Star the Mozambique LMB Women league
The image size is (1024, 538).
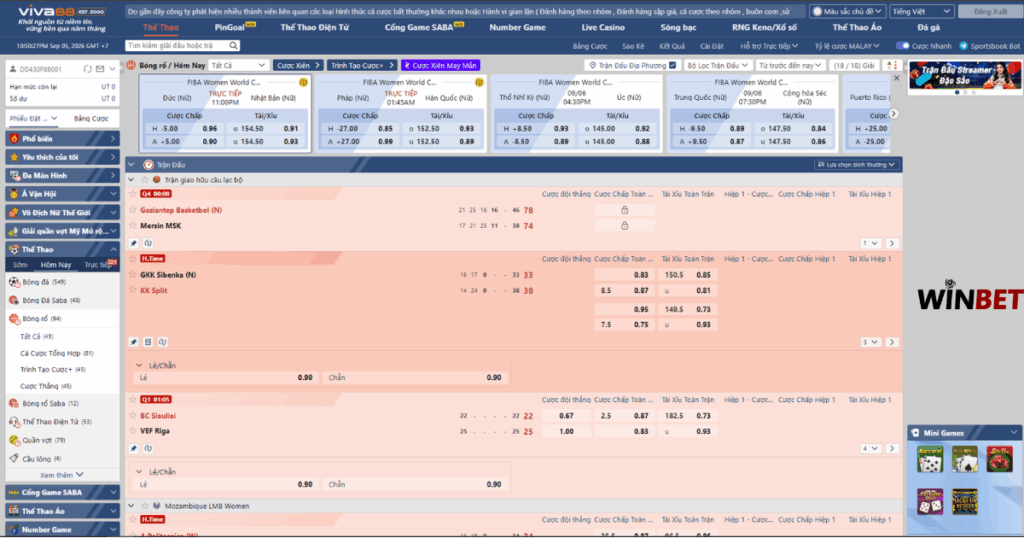(145, 506)
